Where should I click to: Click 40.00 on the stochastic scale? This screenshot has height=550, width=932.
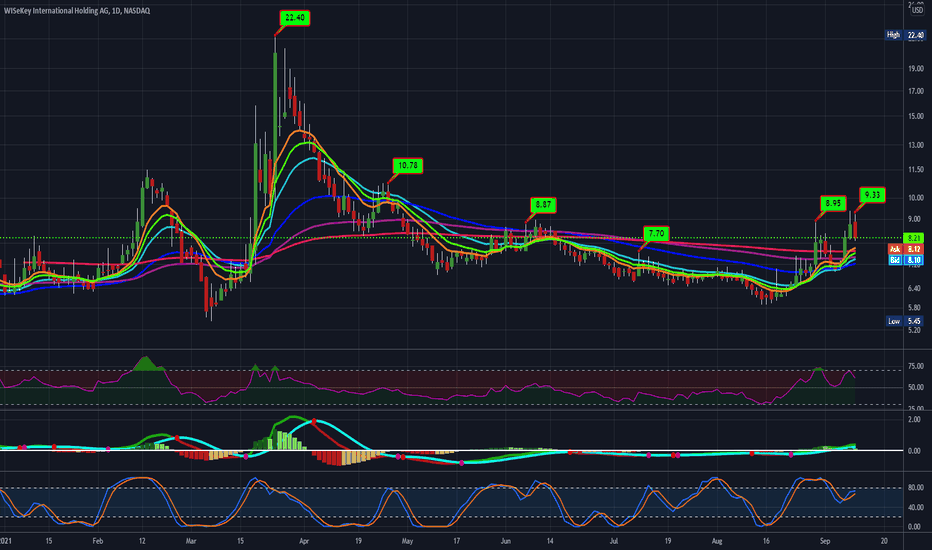tap(915, 507)
